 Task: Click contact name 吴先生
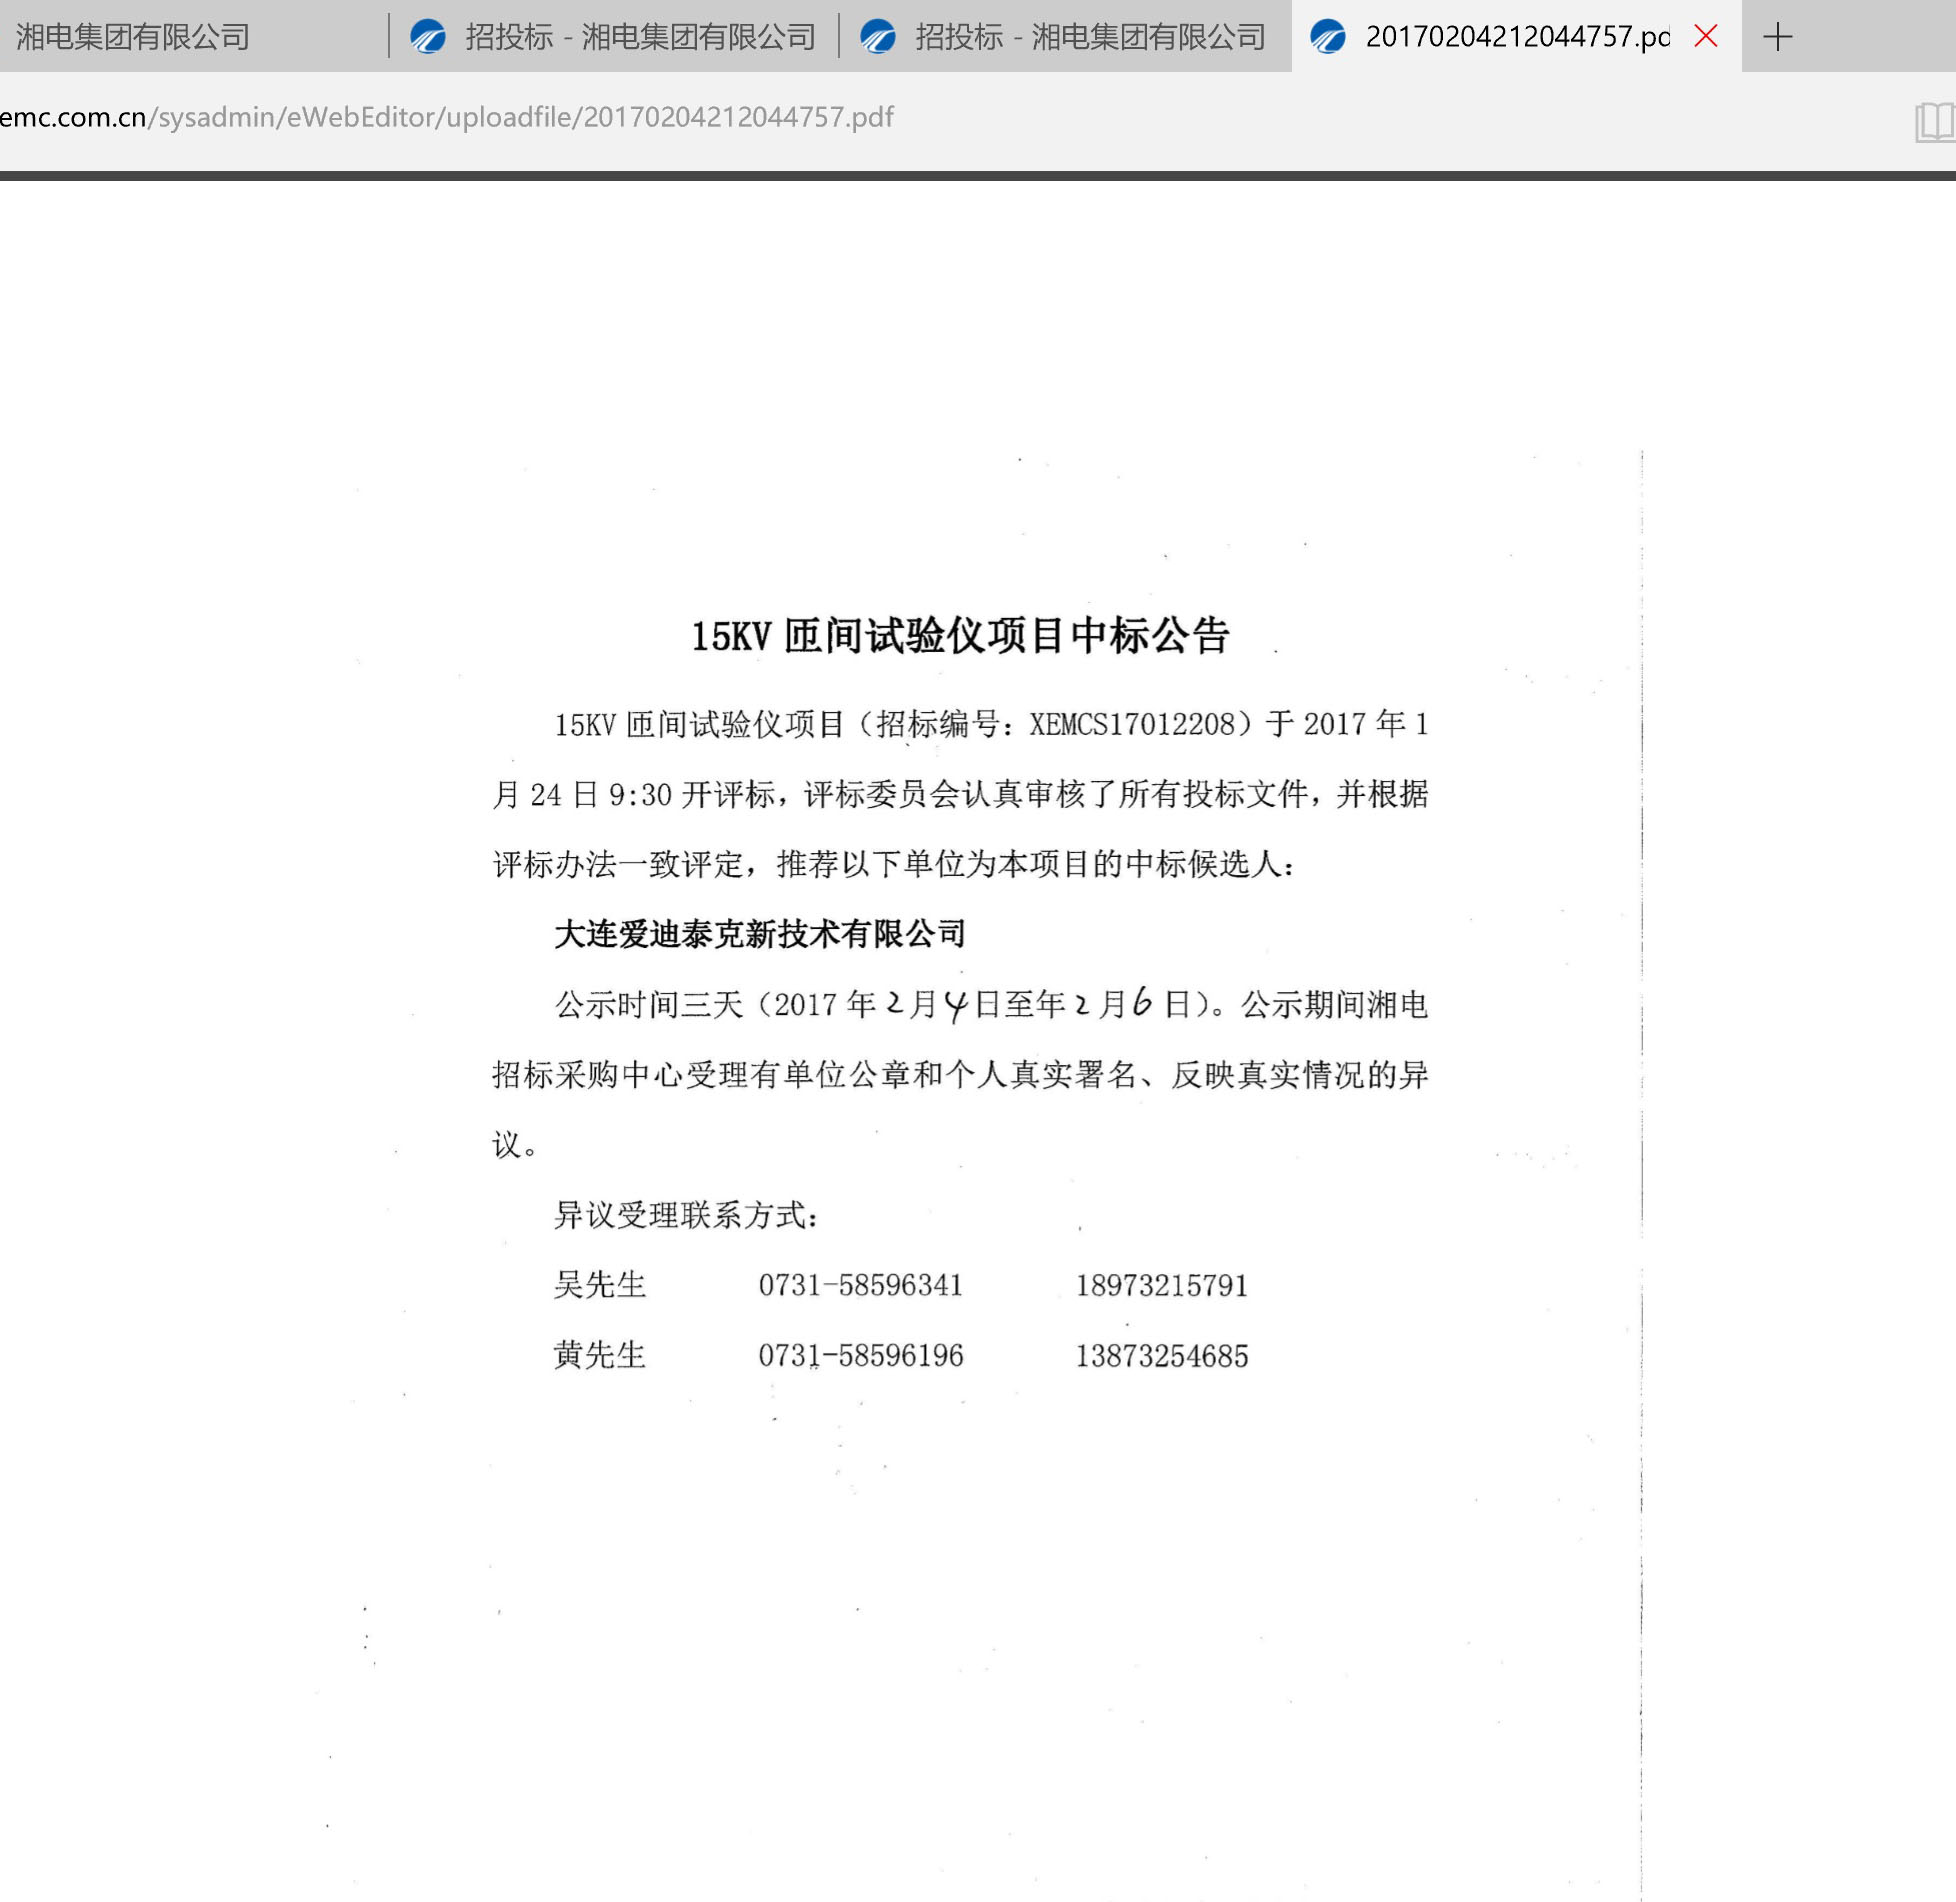pyautogui.click(x=600, y=1285)
